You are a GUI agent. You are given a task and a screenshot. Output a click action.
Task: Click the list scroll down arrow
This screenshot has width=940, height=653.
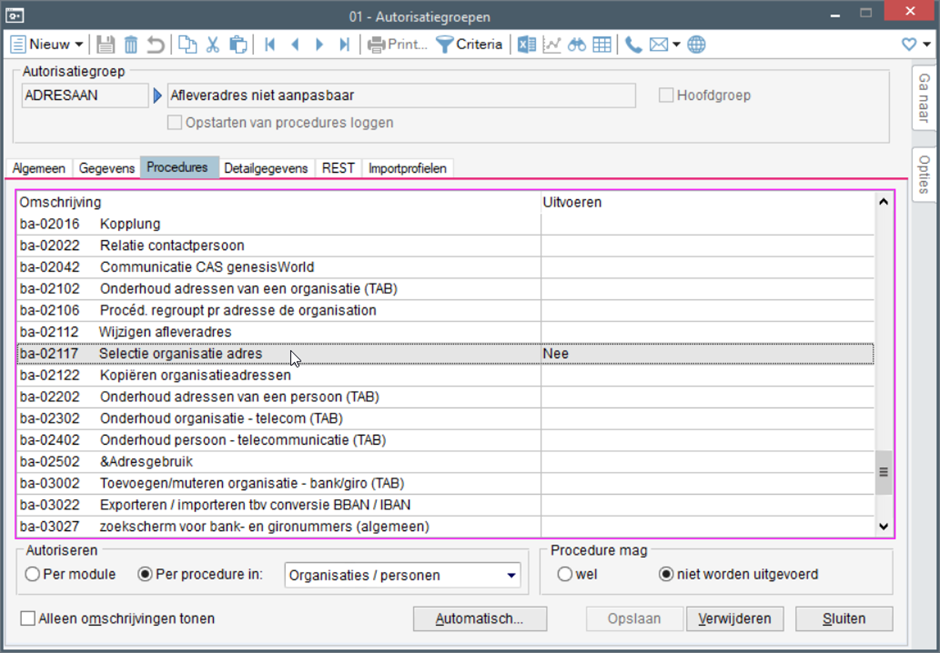click(x=884, y=526)
